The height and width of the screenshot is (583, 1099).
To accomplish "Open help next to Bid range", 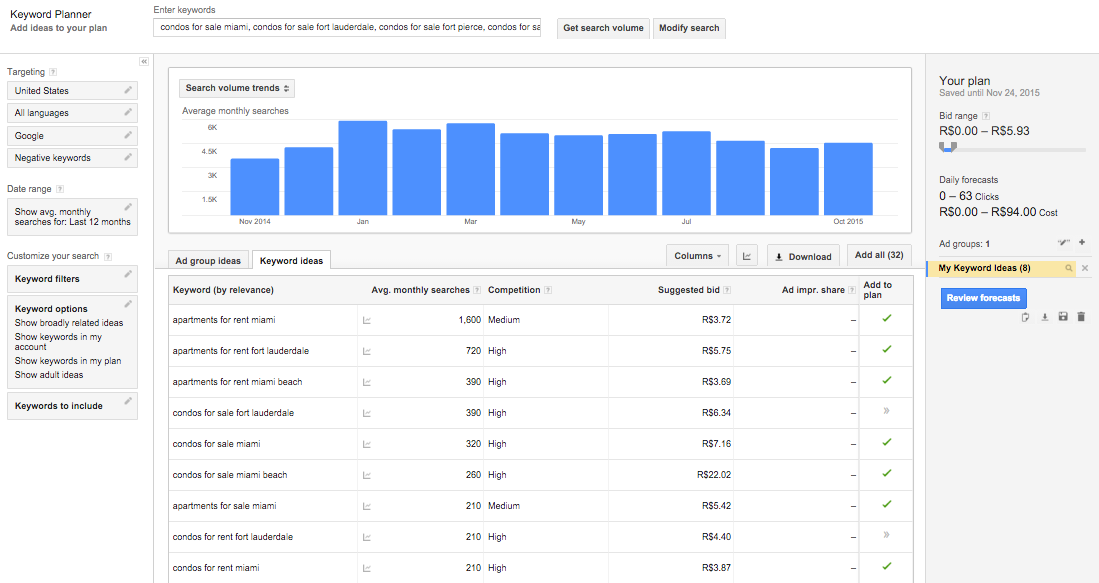I will tap(986, 116).
